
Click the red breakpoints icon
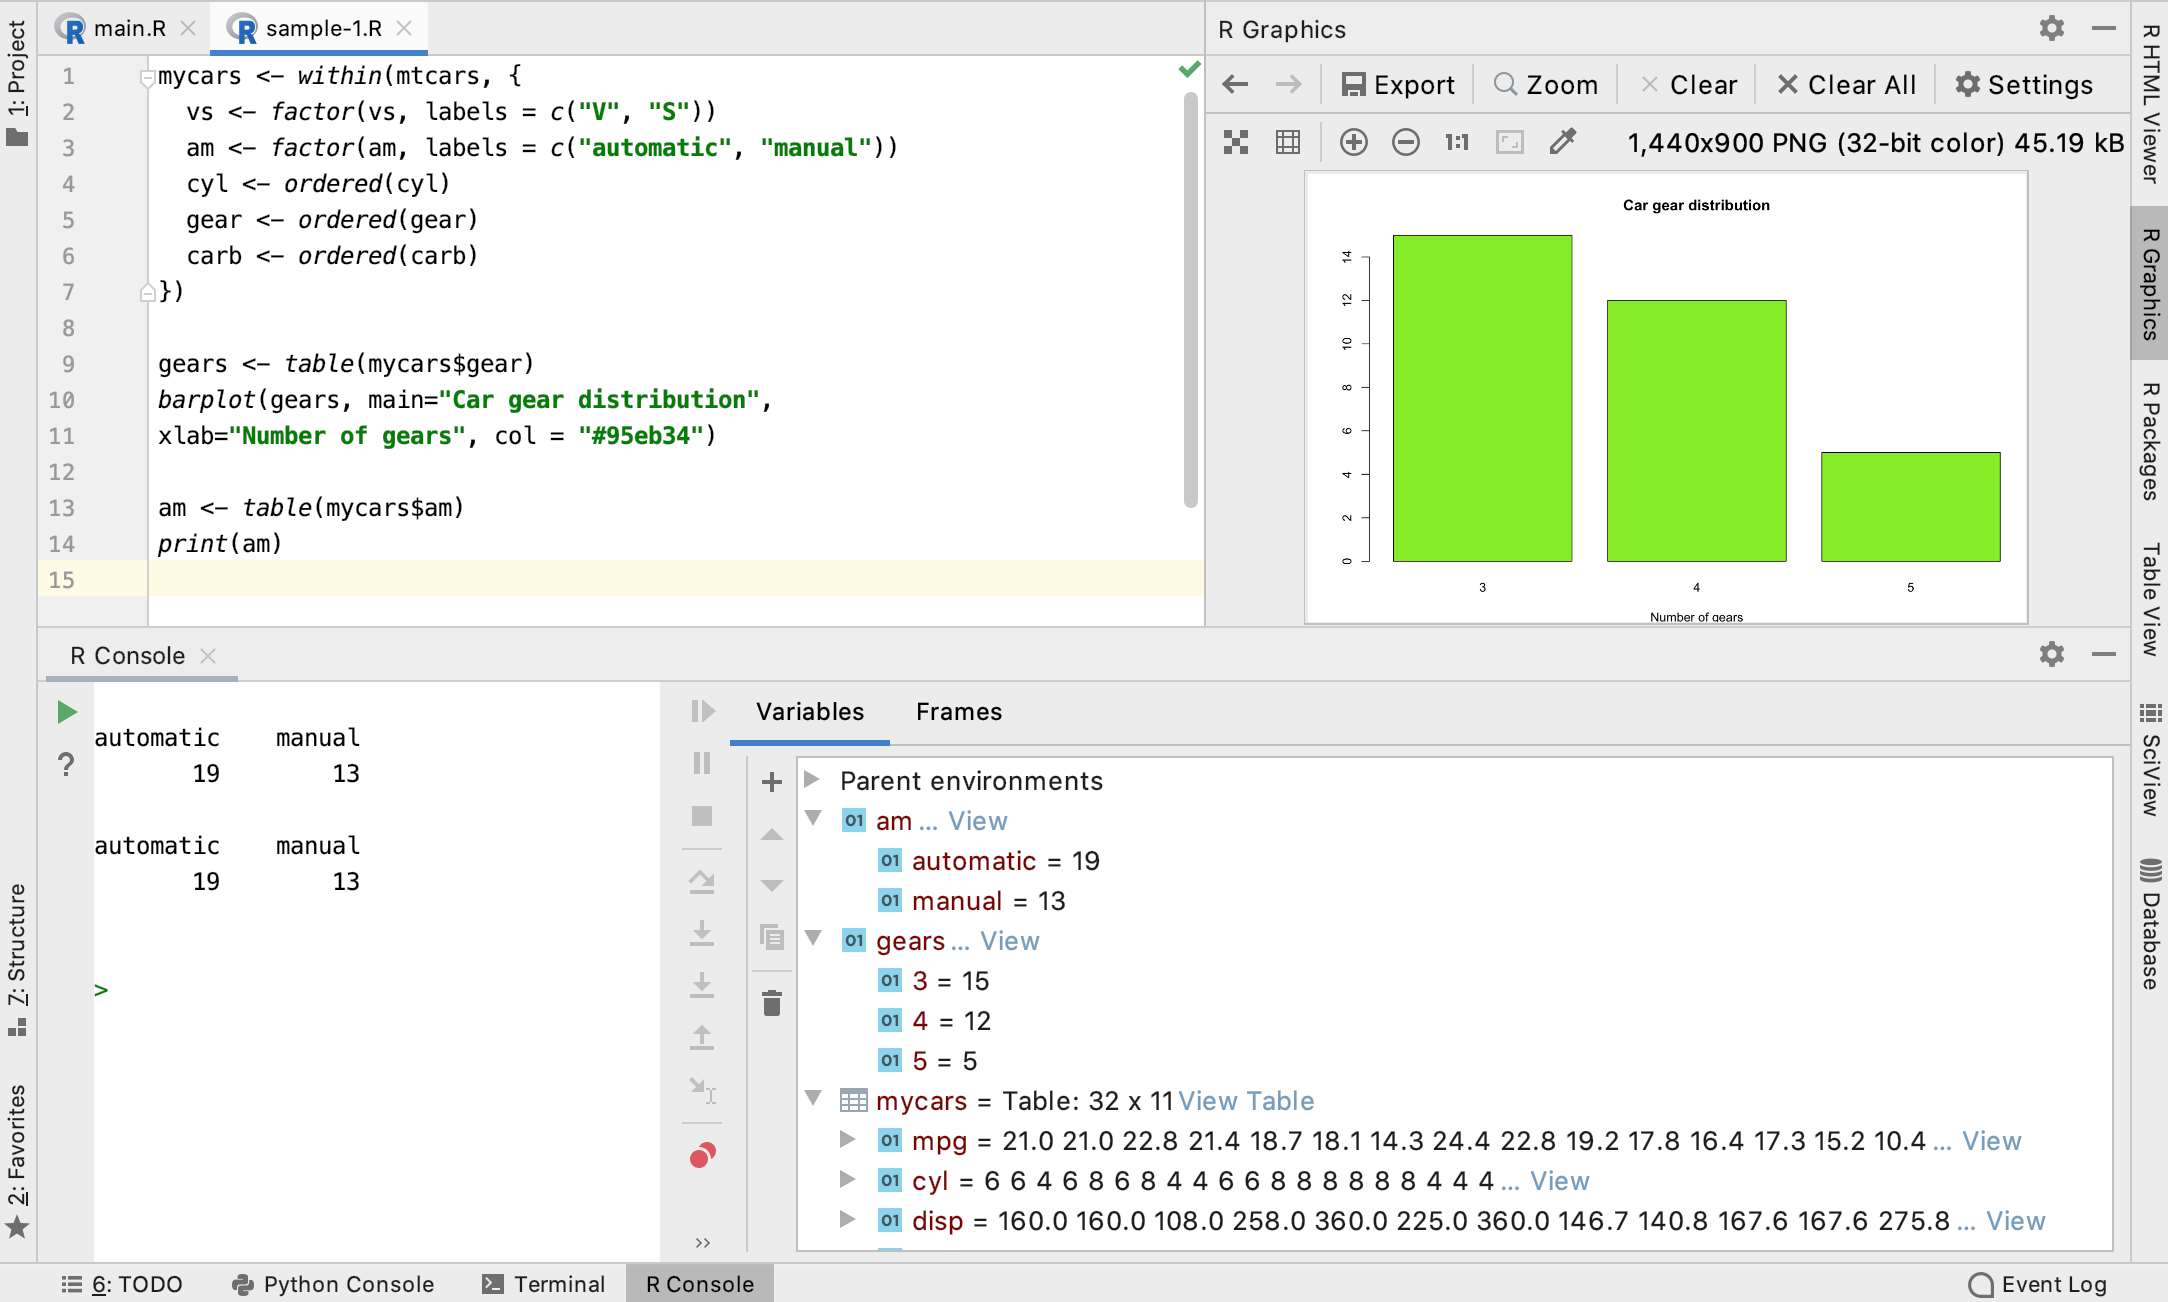(x=703, y=1156)
